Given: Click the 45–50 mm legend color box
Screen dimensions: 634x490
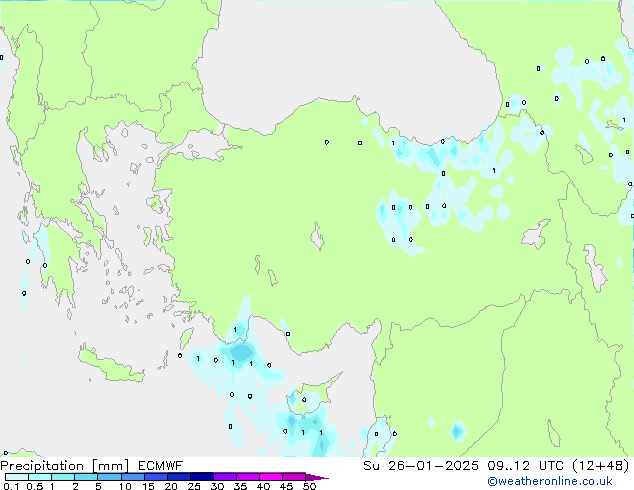Looking at the screenshot, I should [294, 477].
